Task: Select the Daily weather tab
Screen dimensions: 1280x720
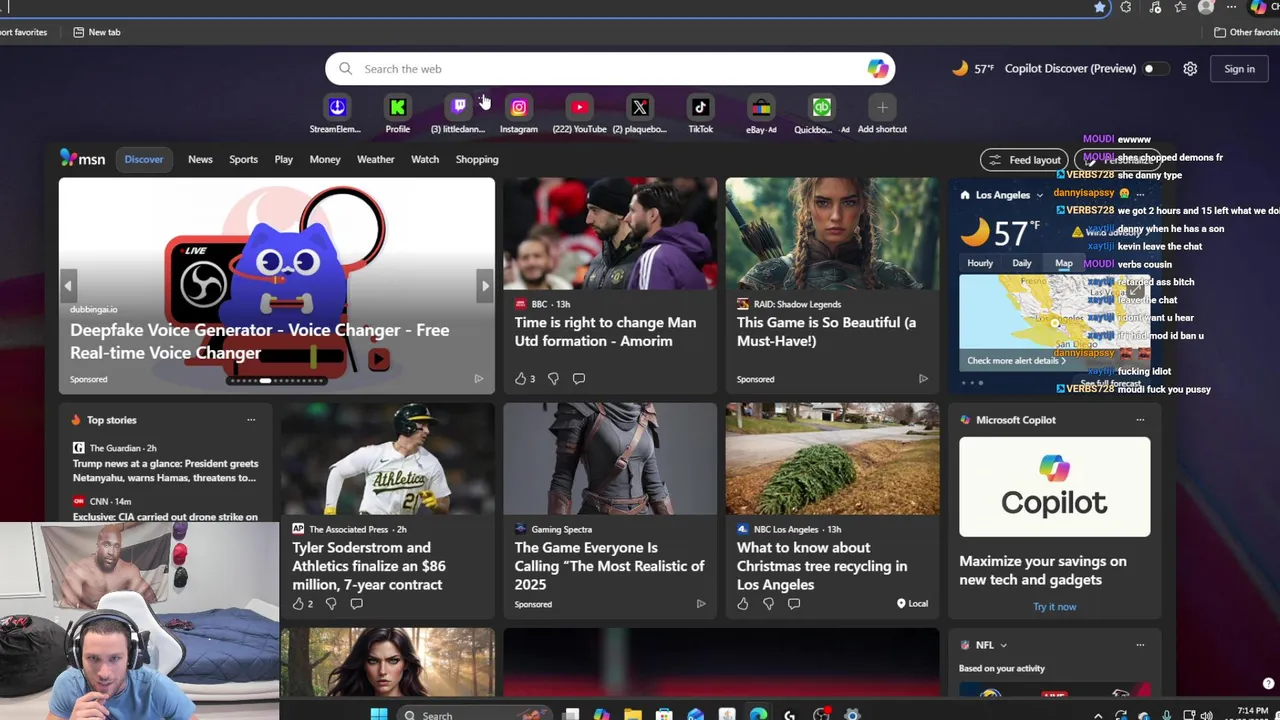Action: (1021, 263)
